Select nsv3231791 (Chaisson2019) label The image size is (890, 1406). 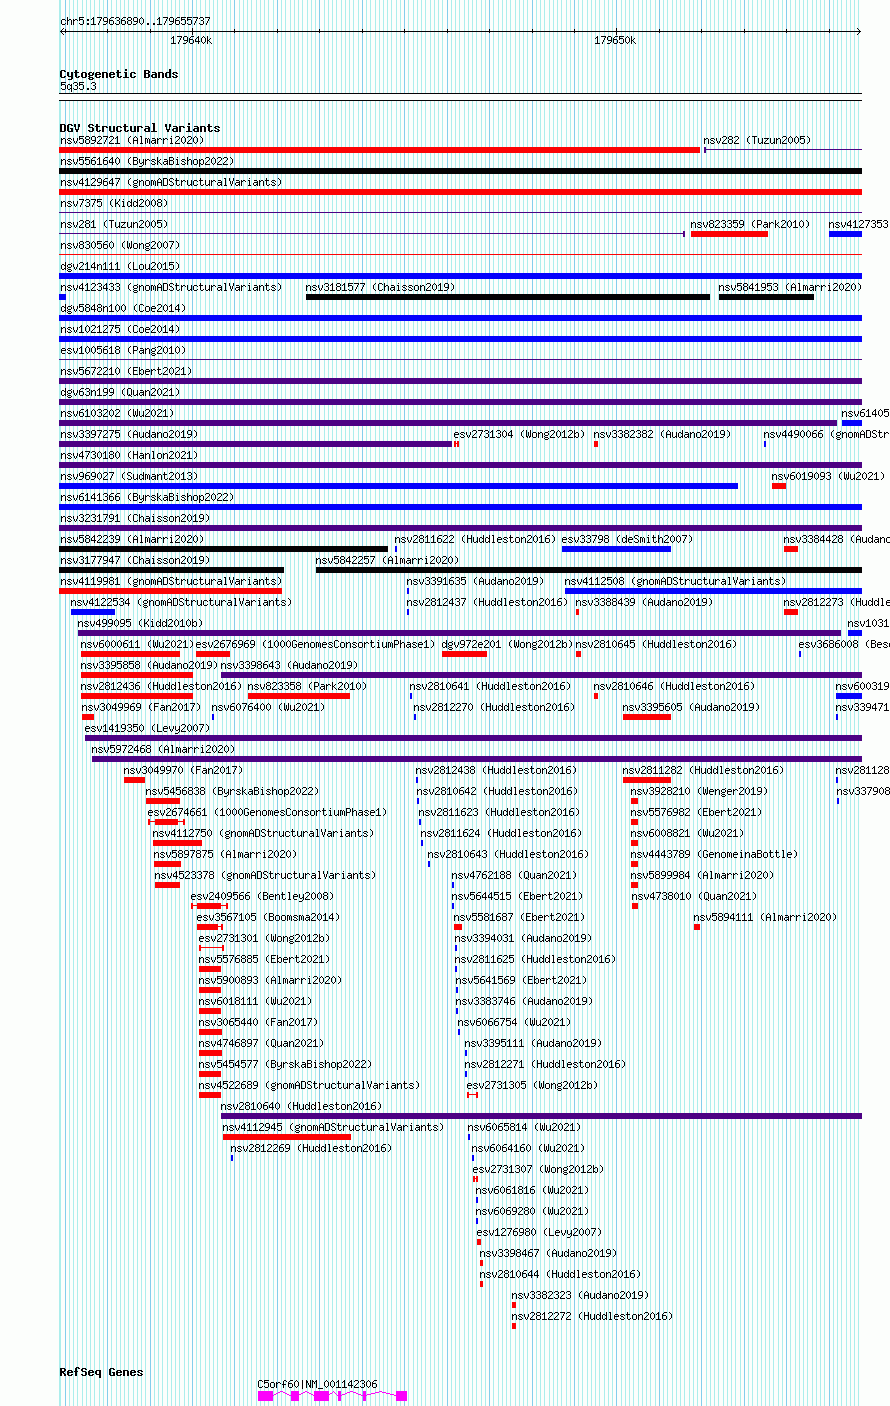coord(135,518)
